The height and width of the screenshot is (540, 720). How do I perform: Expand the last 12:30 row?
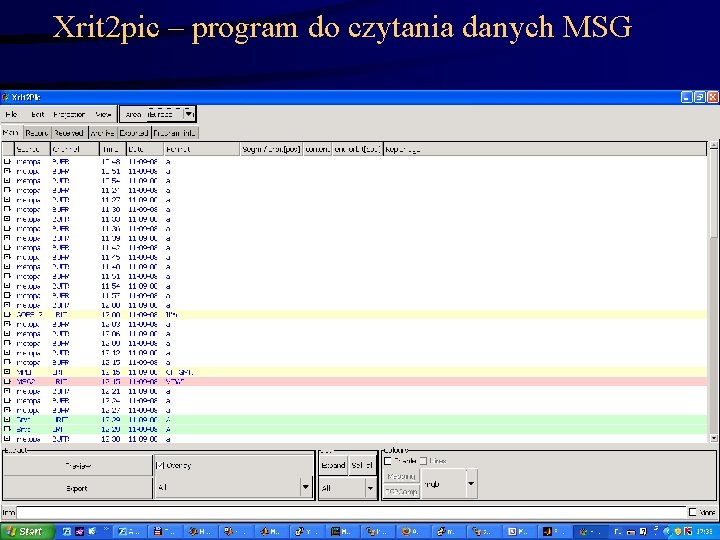coord(7,439)
